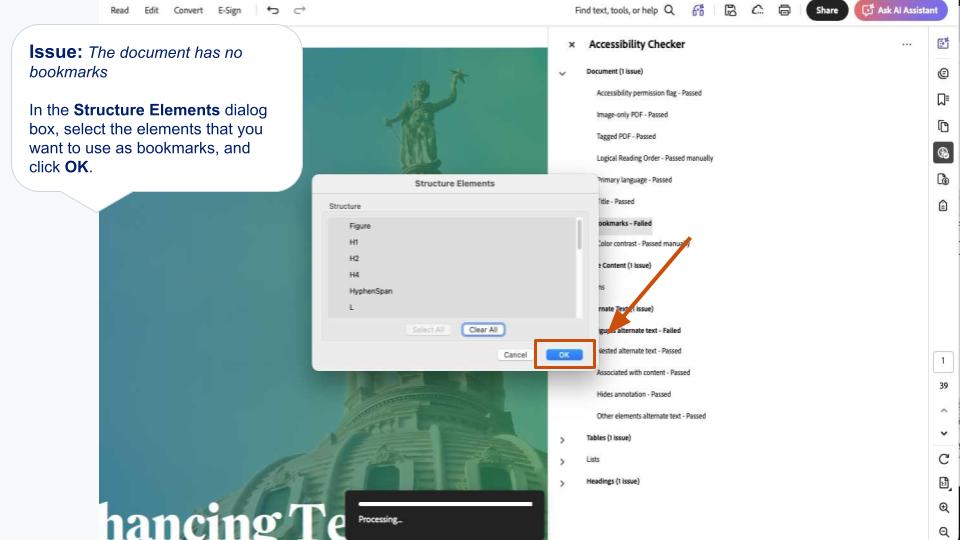Click OK in Structure Elements dialog

[x=564, y=355]
